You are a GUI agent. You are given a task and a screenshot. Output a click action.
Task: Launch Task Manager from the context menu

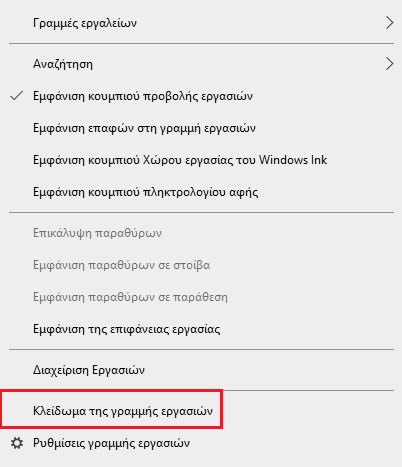pyautogui.click(x=201, y=370)
